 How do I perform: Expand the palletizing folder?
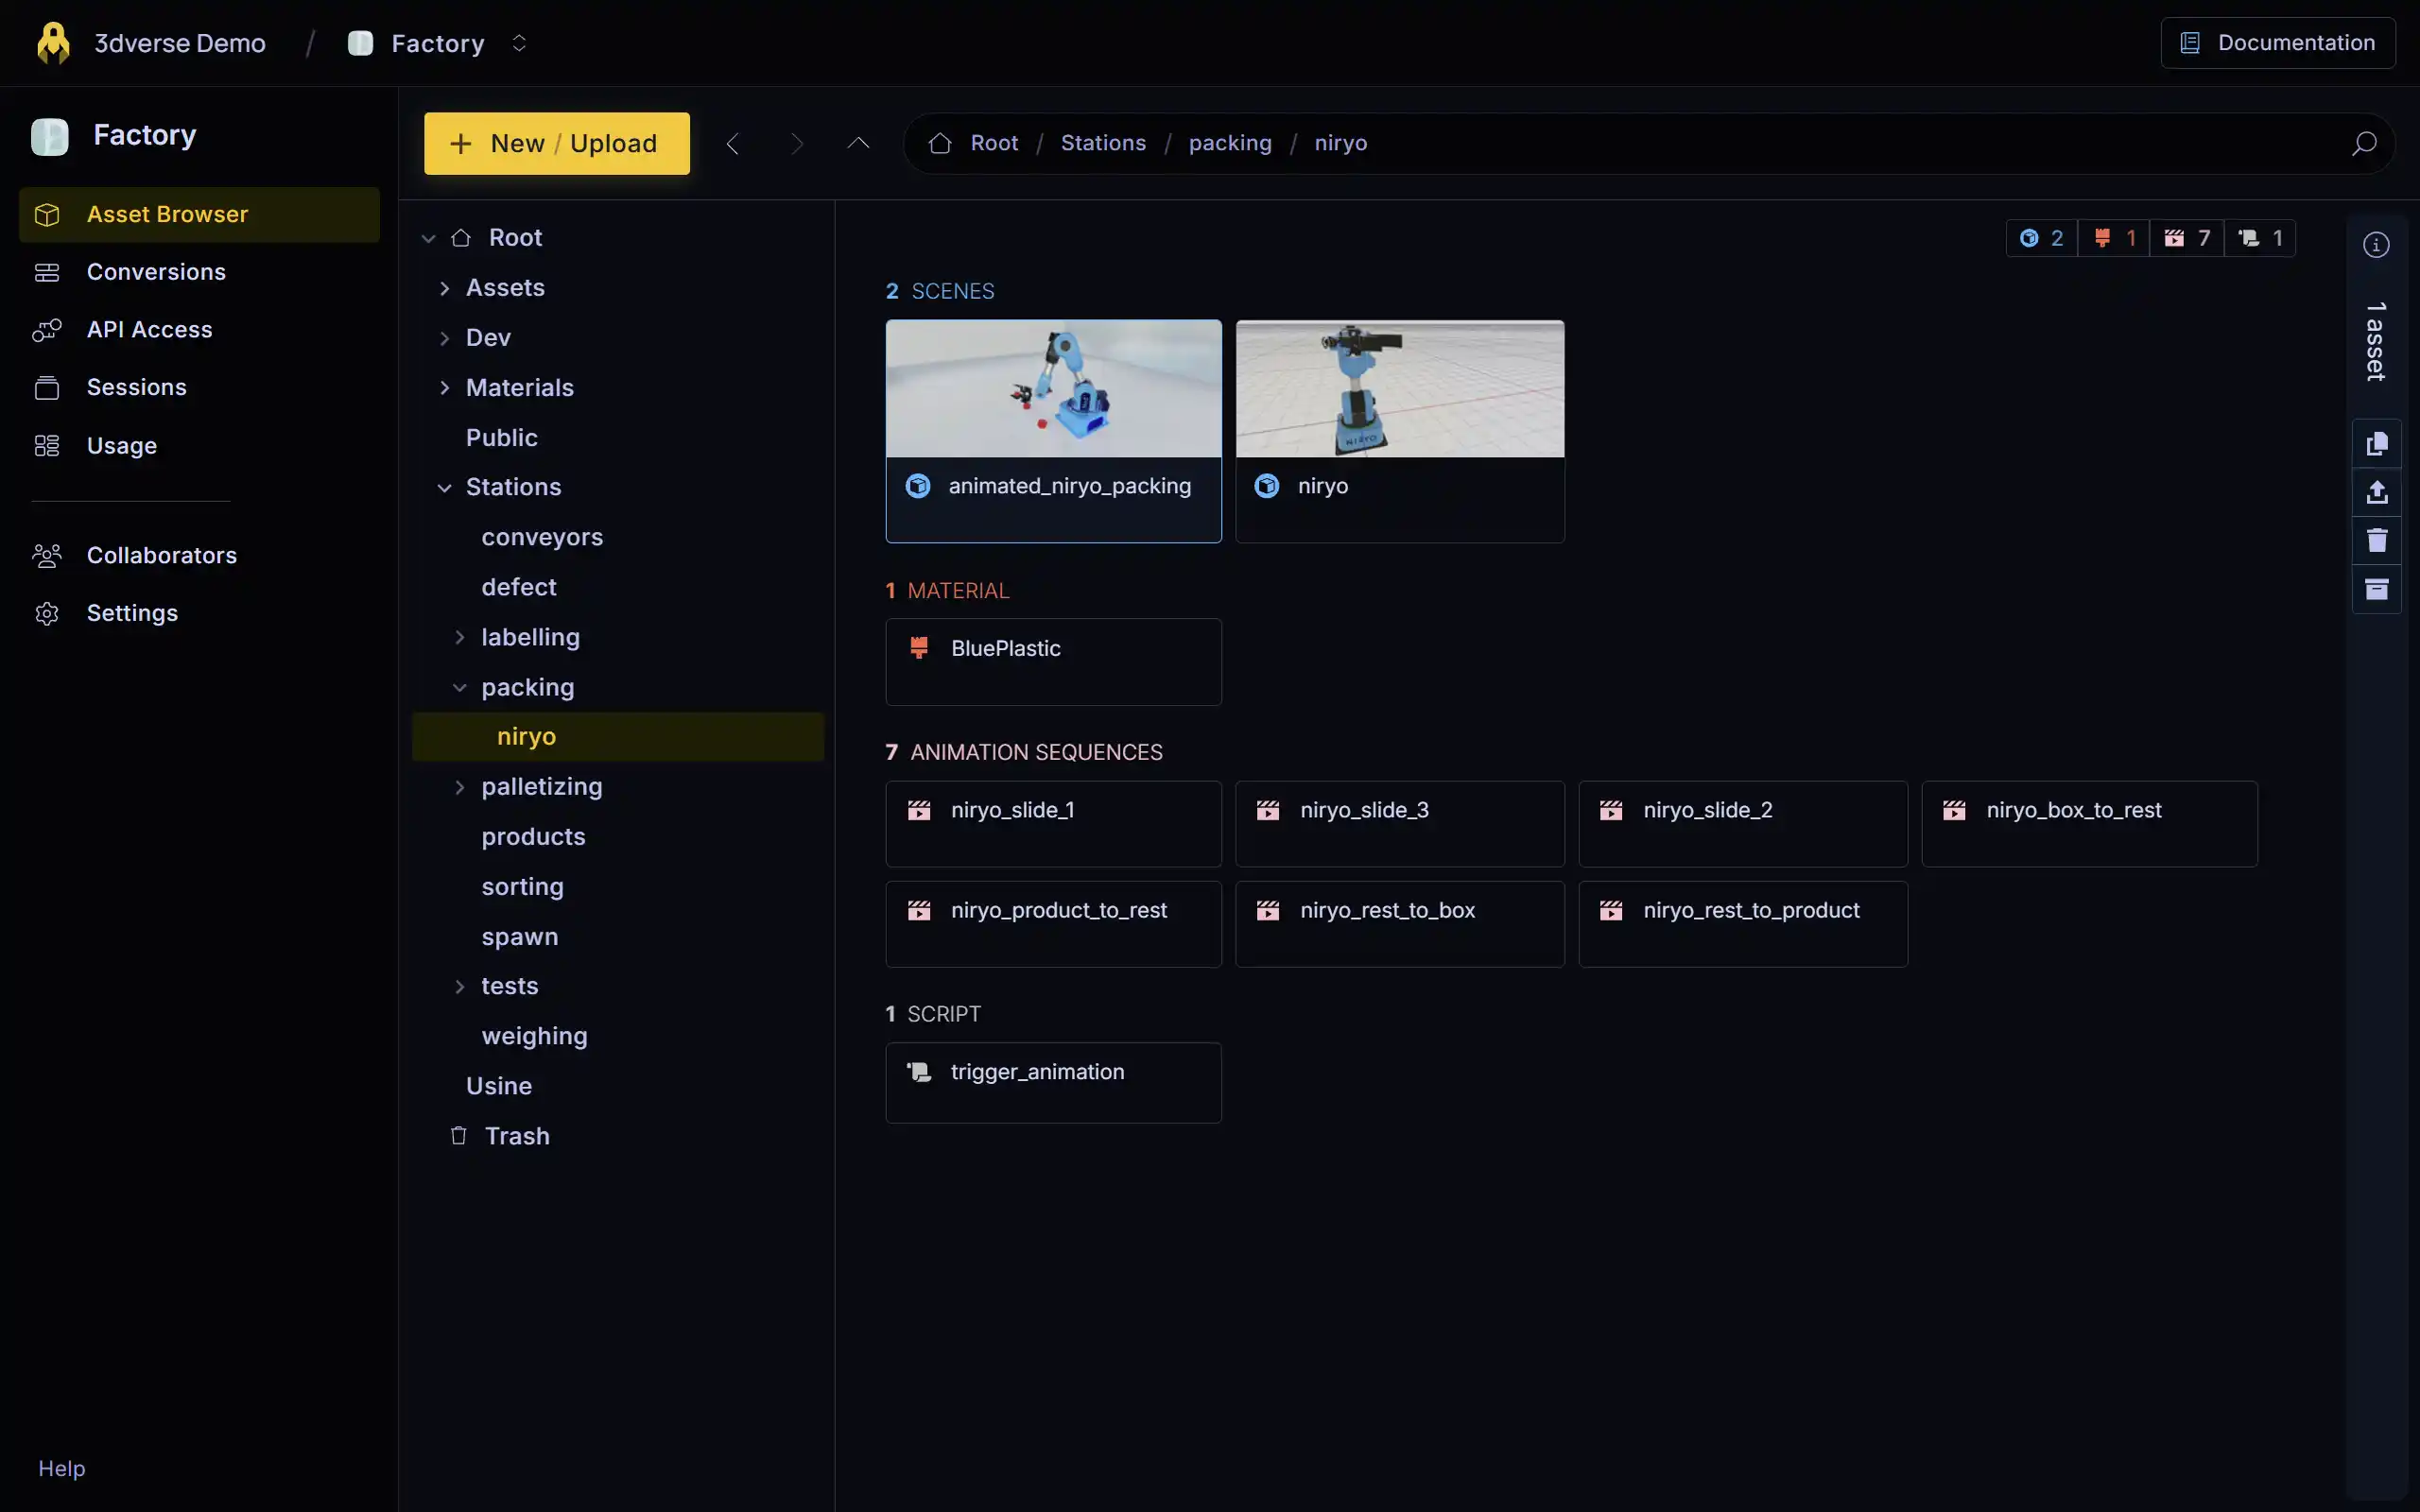[x=461, y=787]
